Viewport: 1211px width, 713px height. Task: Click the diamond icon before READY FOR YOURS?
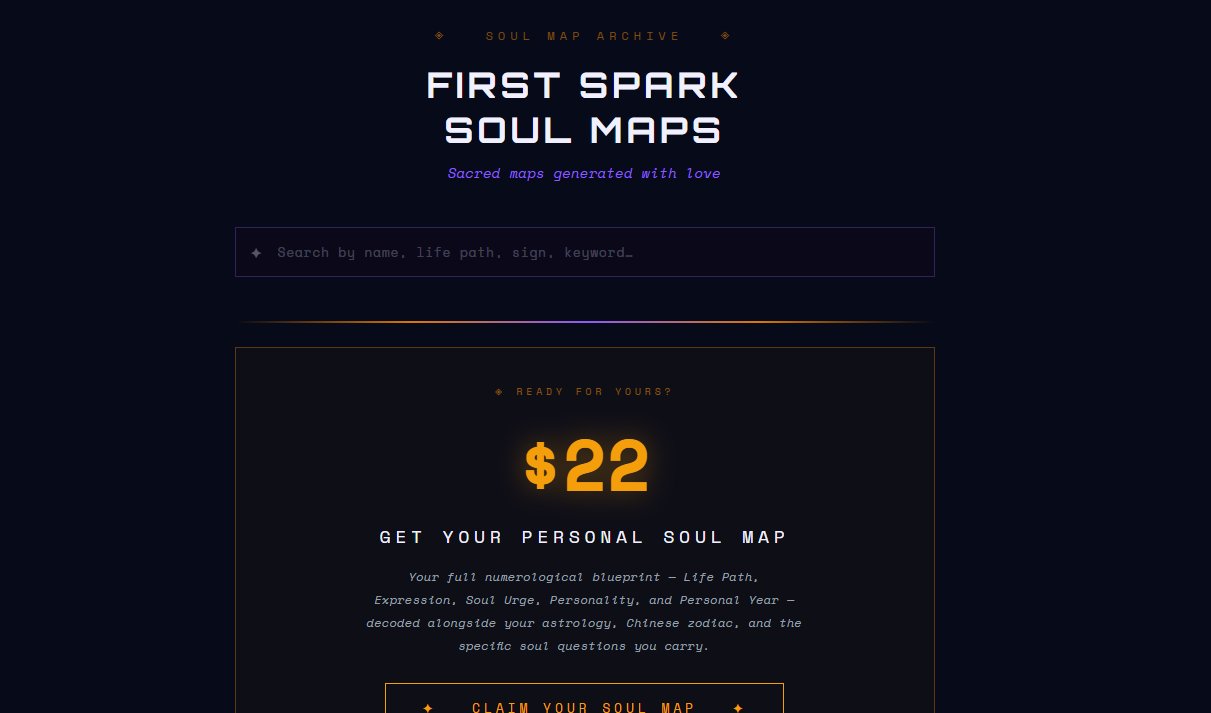coord(498,391)
